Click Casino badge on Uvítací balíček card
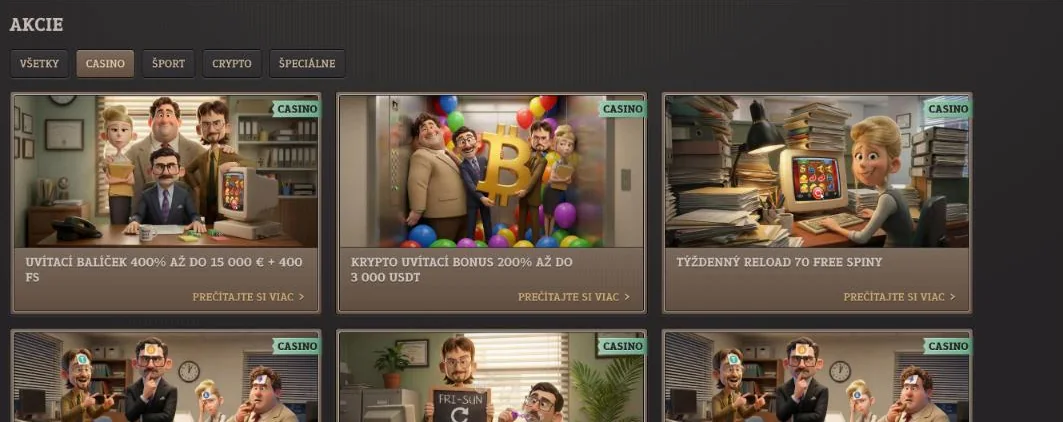Image resolution: width=1063 pixels, height=422 pixels. pyautogui.click(x=297, y=109)
